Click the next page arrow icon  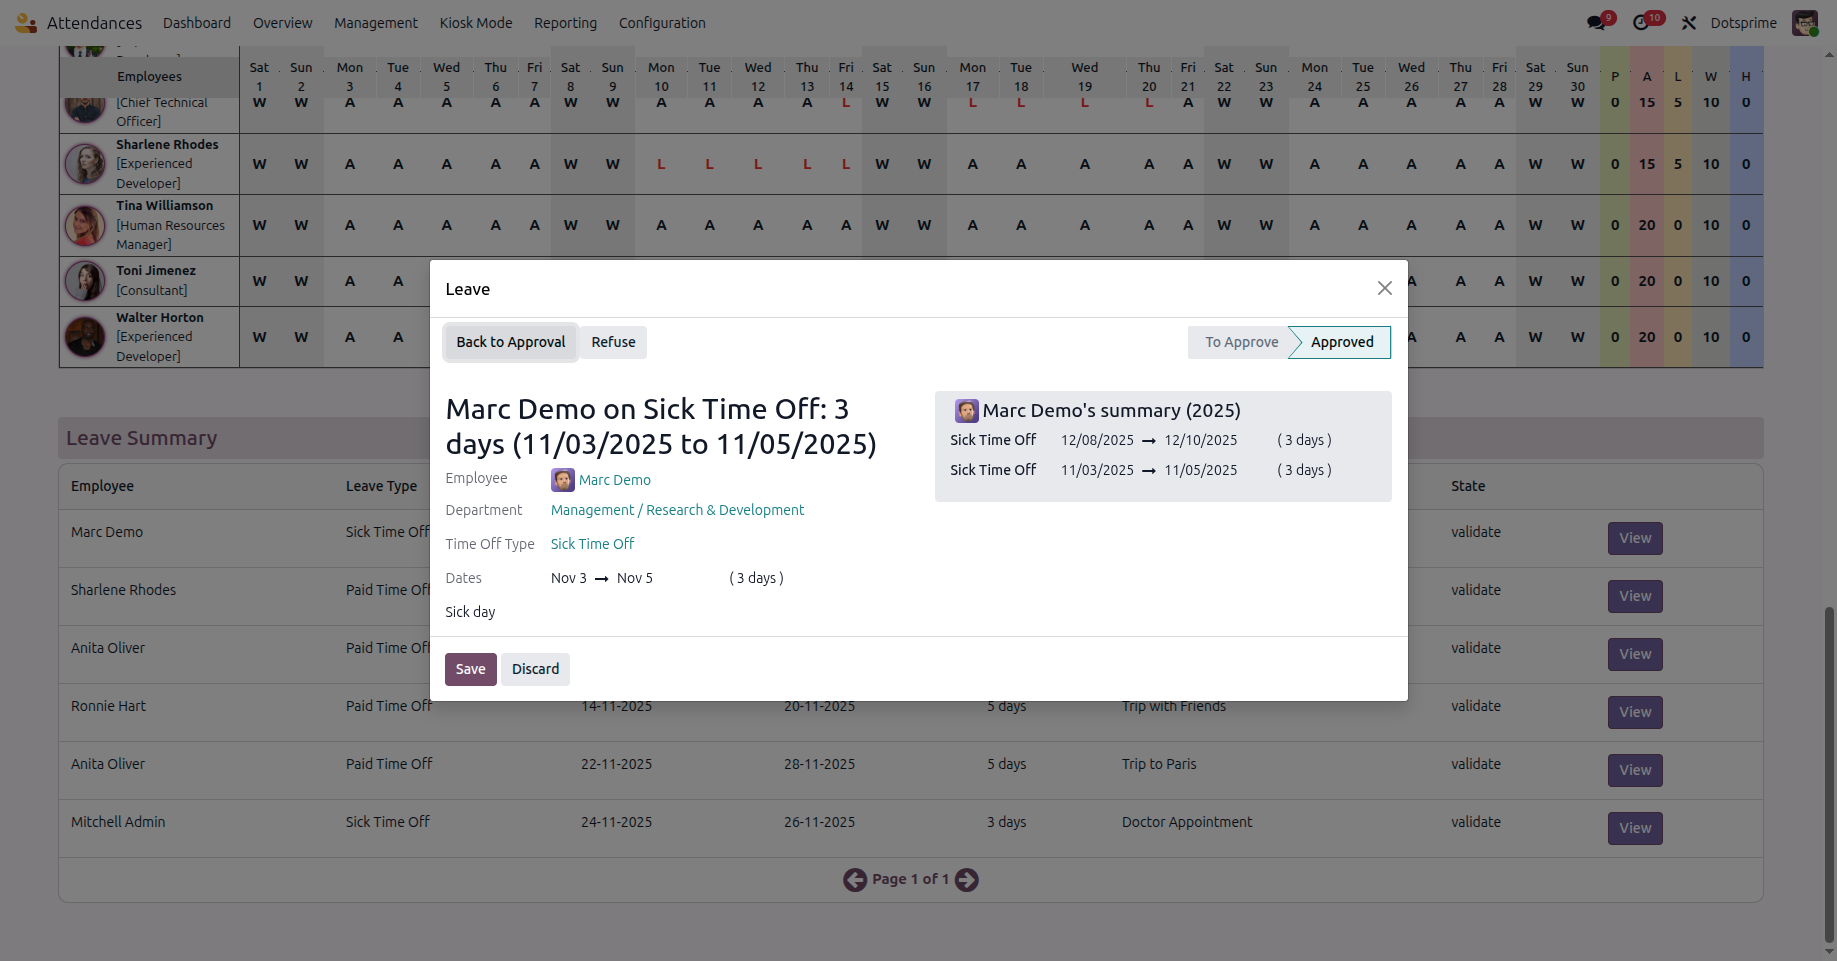pyautogui.click(x=966, y=879)
